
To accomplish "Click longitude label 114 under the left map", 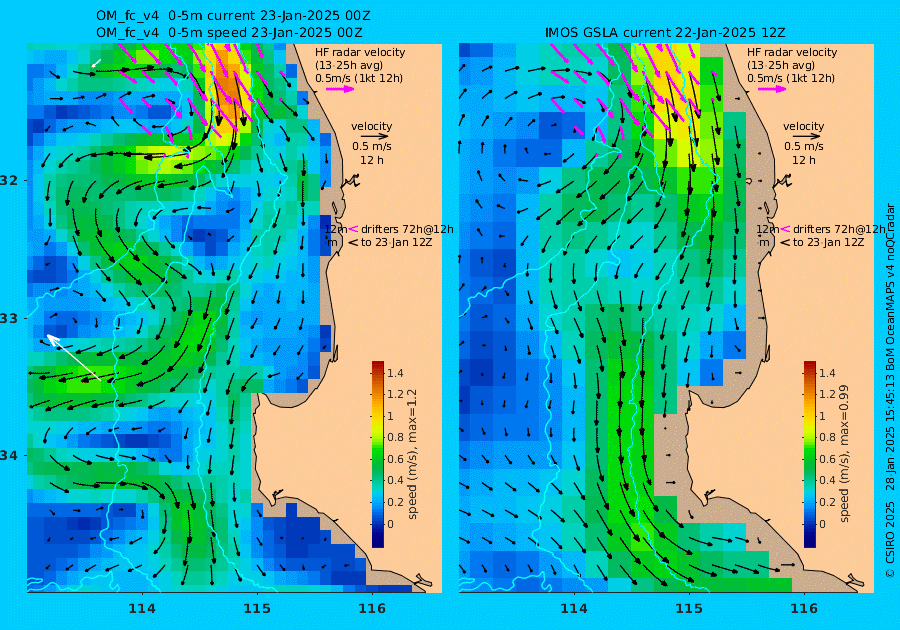I will click(142, 609).
